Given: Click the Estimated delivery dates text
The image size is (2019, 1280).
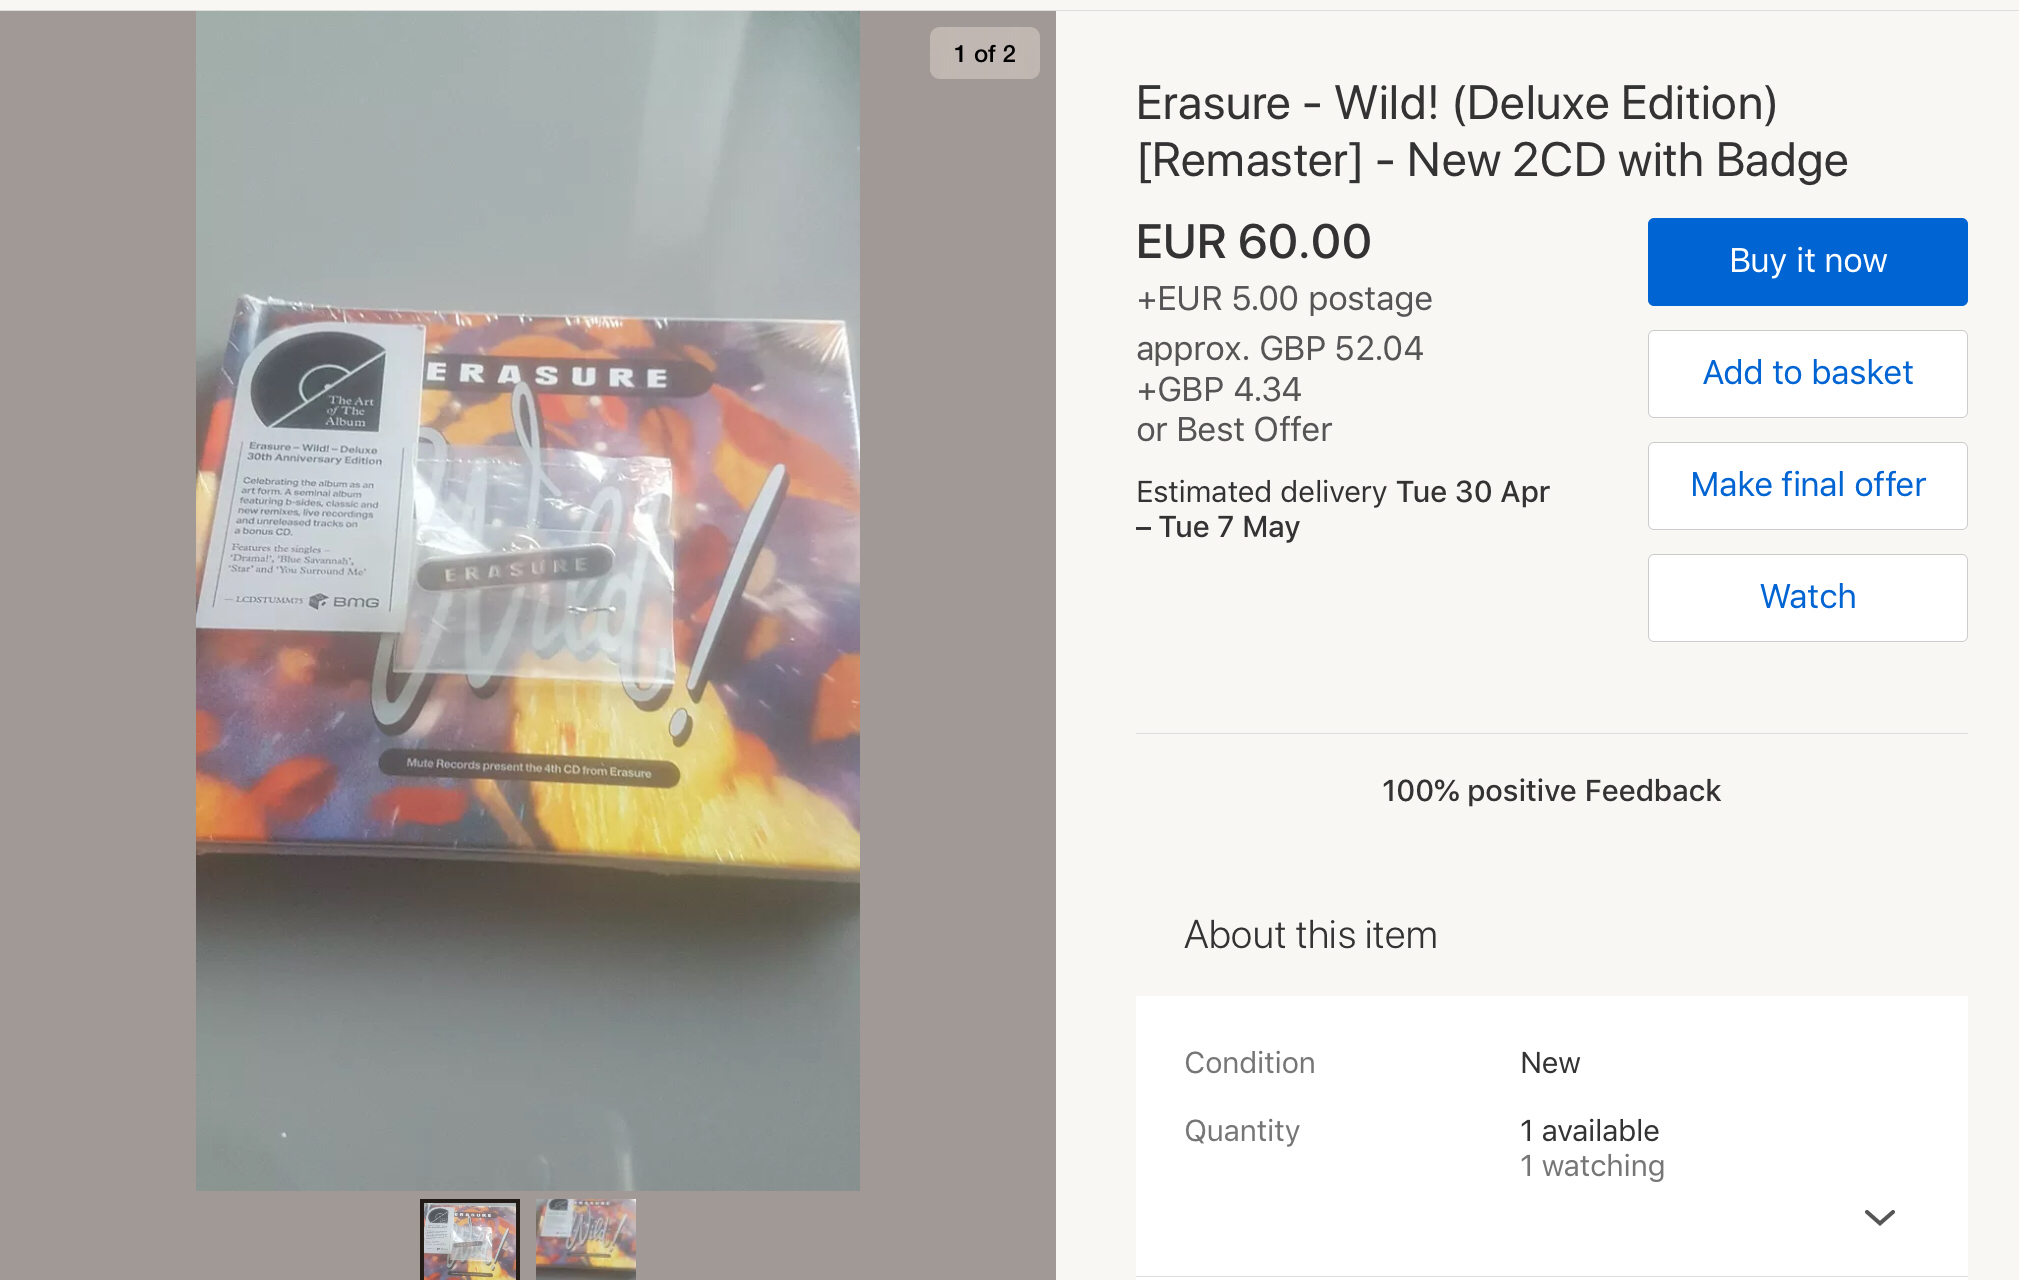Looking at the screenshot, I should [x=1342, y=509].
